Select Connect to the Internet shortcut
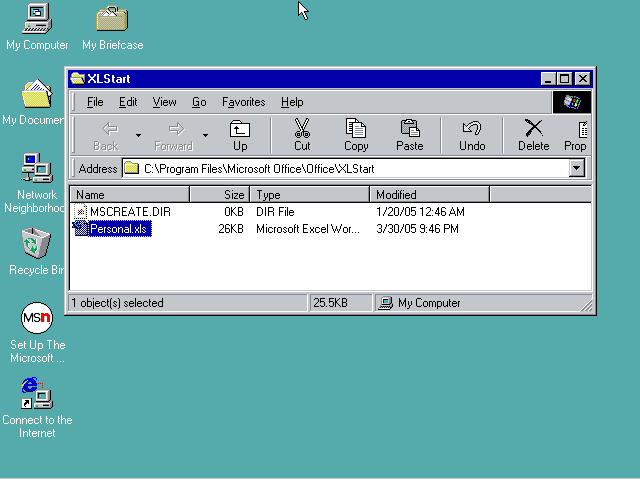This screenshot has width=640, height=480. [37, 408]
